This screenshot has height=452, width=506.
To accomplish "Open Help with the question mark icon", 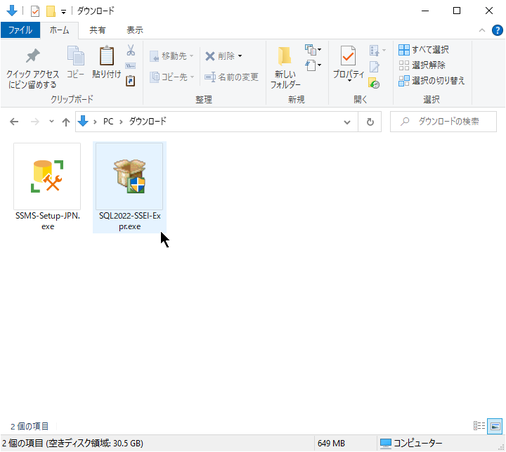I will click(497, 30).
